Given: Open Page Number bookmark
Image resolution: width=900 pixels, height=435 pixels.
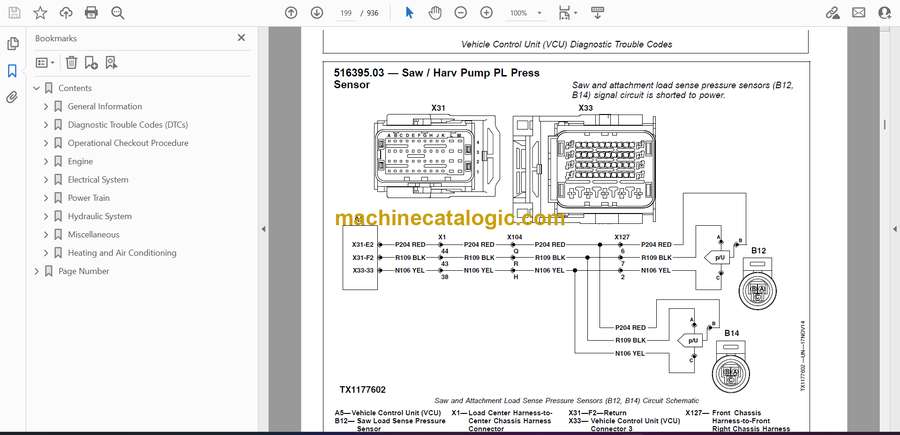Looking at the screenshot, I should point(83,271).
